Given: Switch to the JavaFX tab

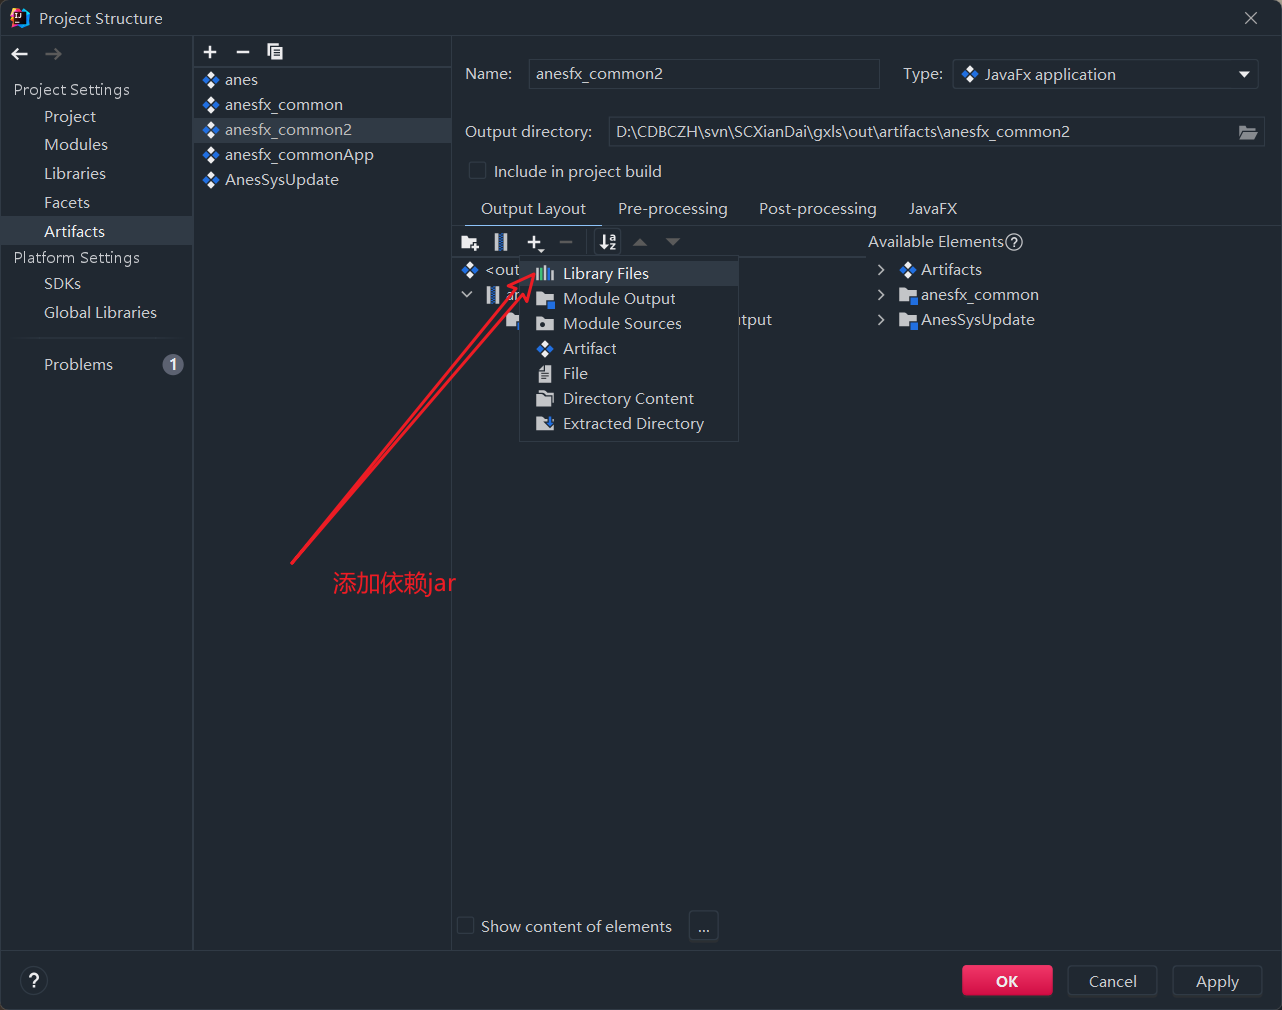Looking at the screenshot, I should pos(933,209).
